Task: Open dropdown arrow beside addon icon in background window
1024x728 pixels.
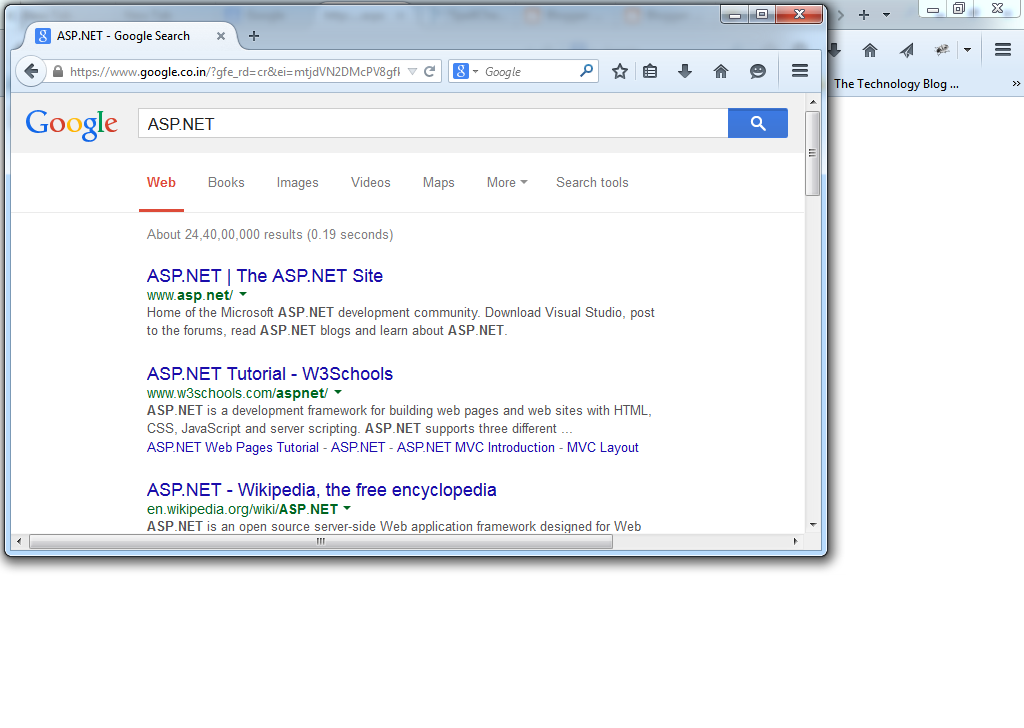Action: pos(967,50)
